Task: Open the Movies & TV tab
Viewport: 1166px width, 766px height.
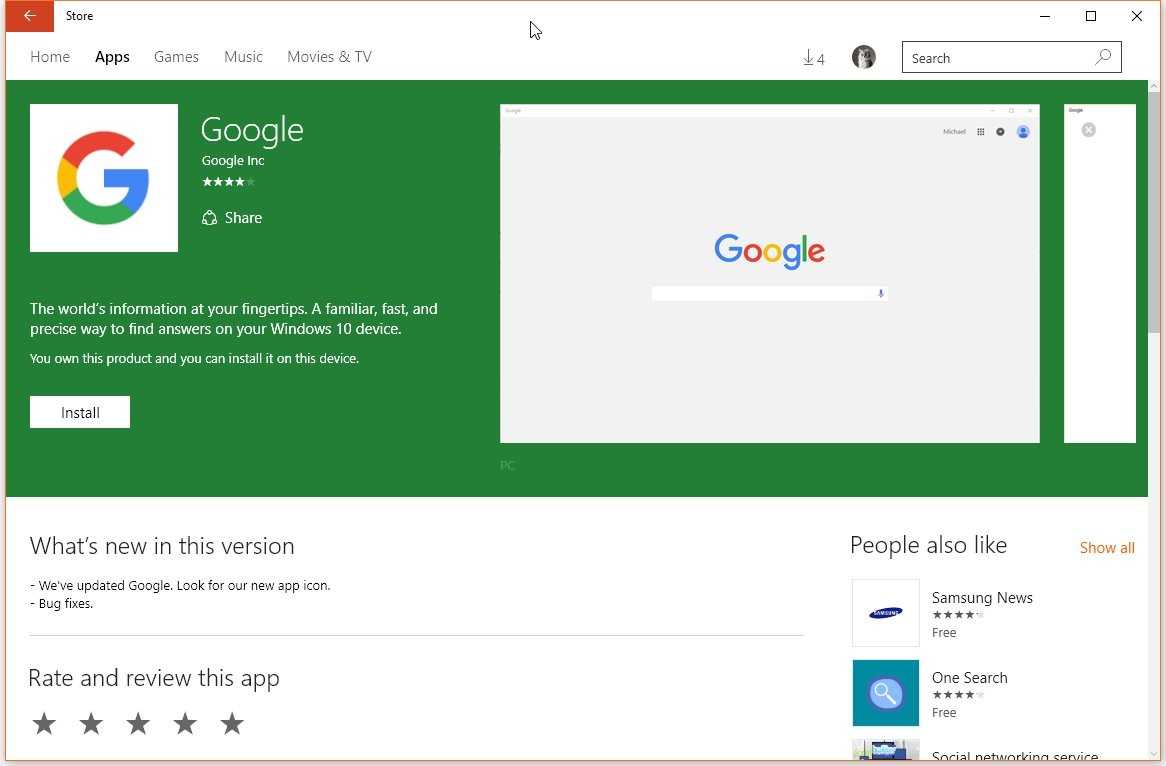Action: [329, 57]
